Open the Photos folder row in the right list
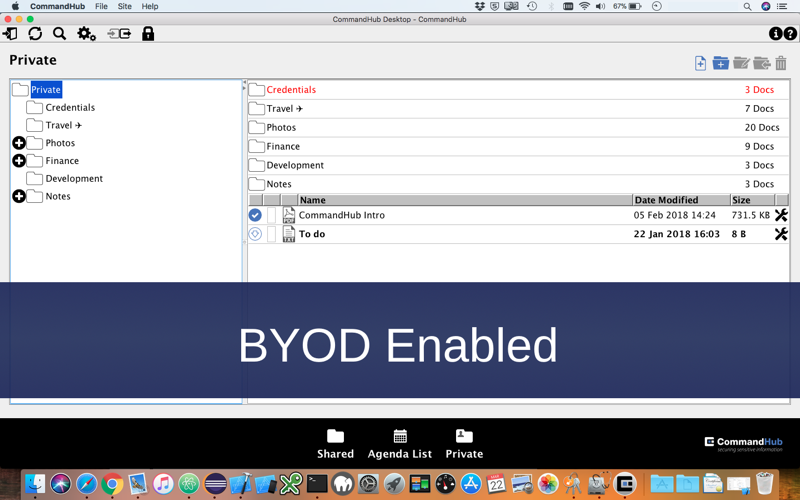The height and width of the screenshot is (500, 800). pyautogui.click(x=518, y=128)
